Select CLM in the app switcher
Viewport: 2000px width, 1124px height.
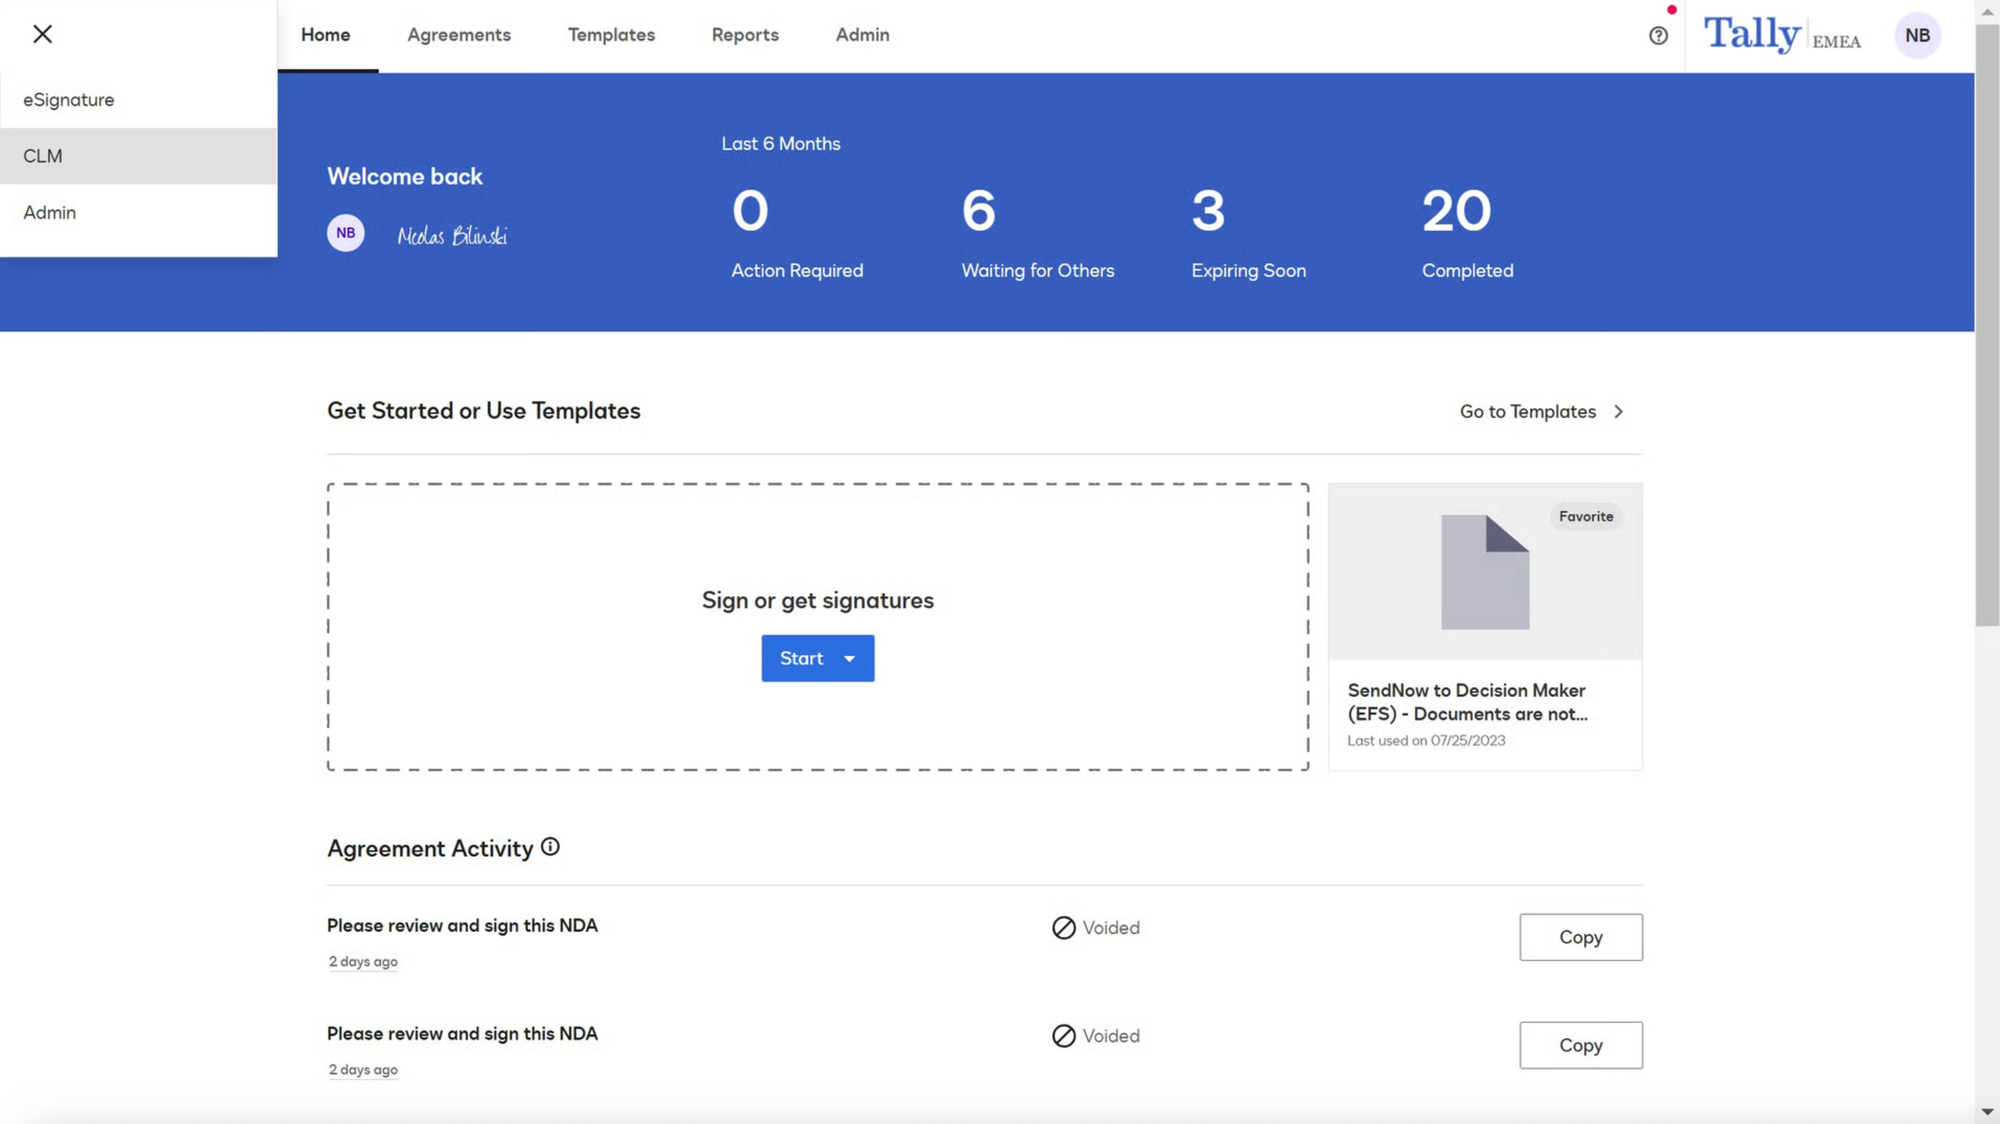click(x=43, y=155)
